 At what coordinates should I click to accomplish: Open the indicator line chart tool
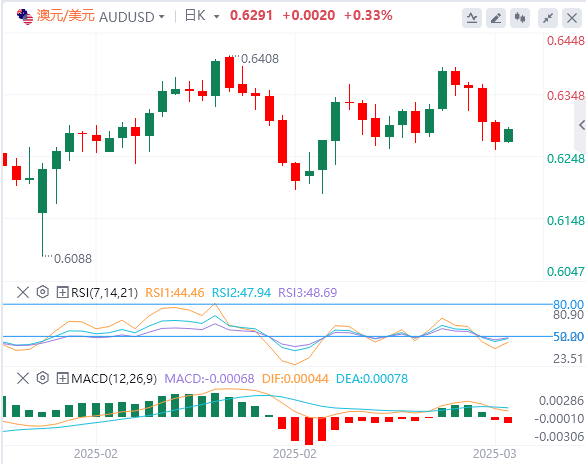coord(472,18)
